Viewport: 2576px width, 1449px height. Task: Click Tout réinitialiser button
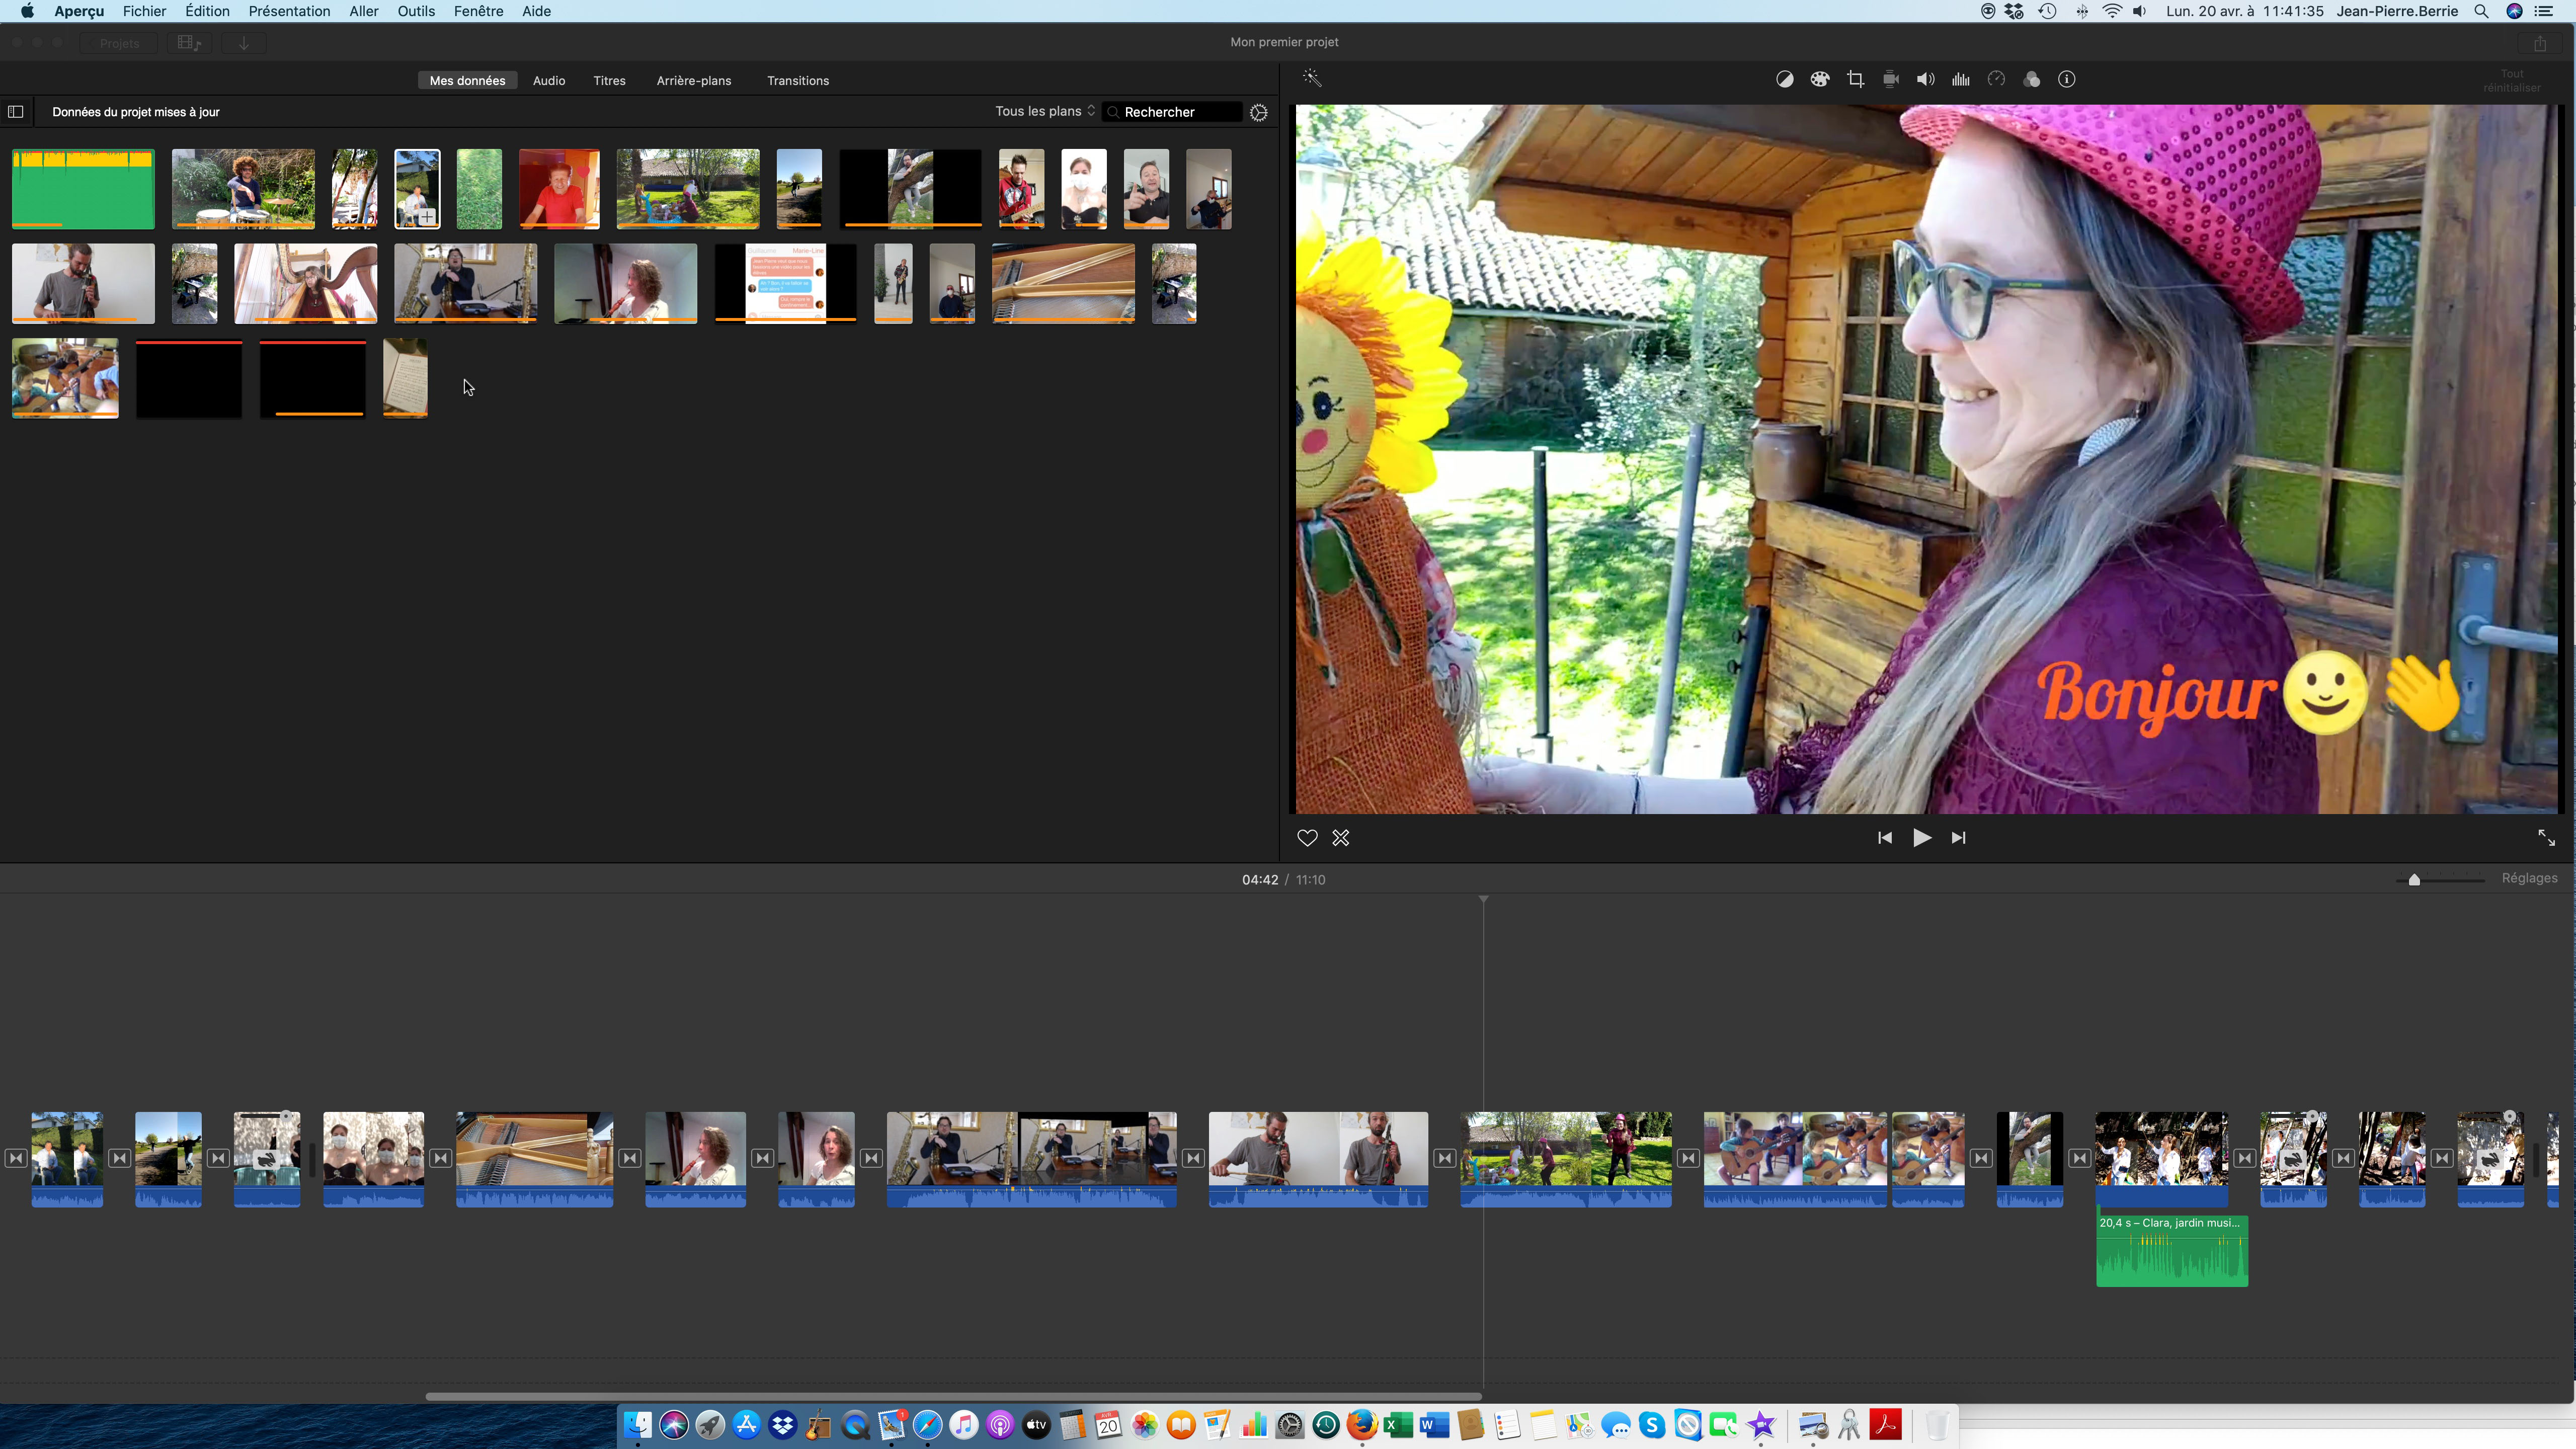point(2512,80)
